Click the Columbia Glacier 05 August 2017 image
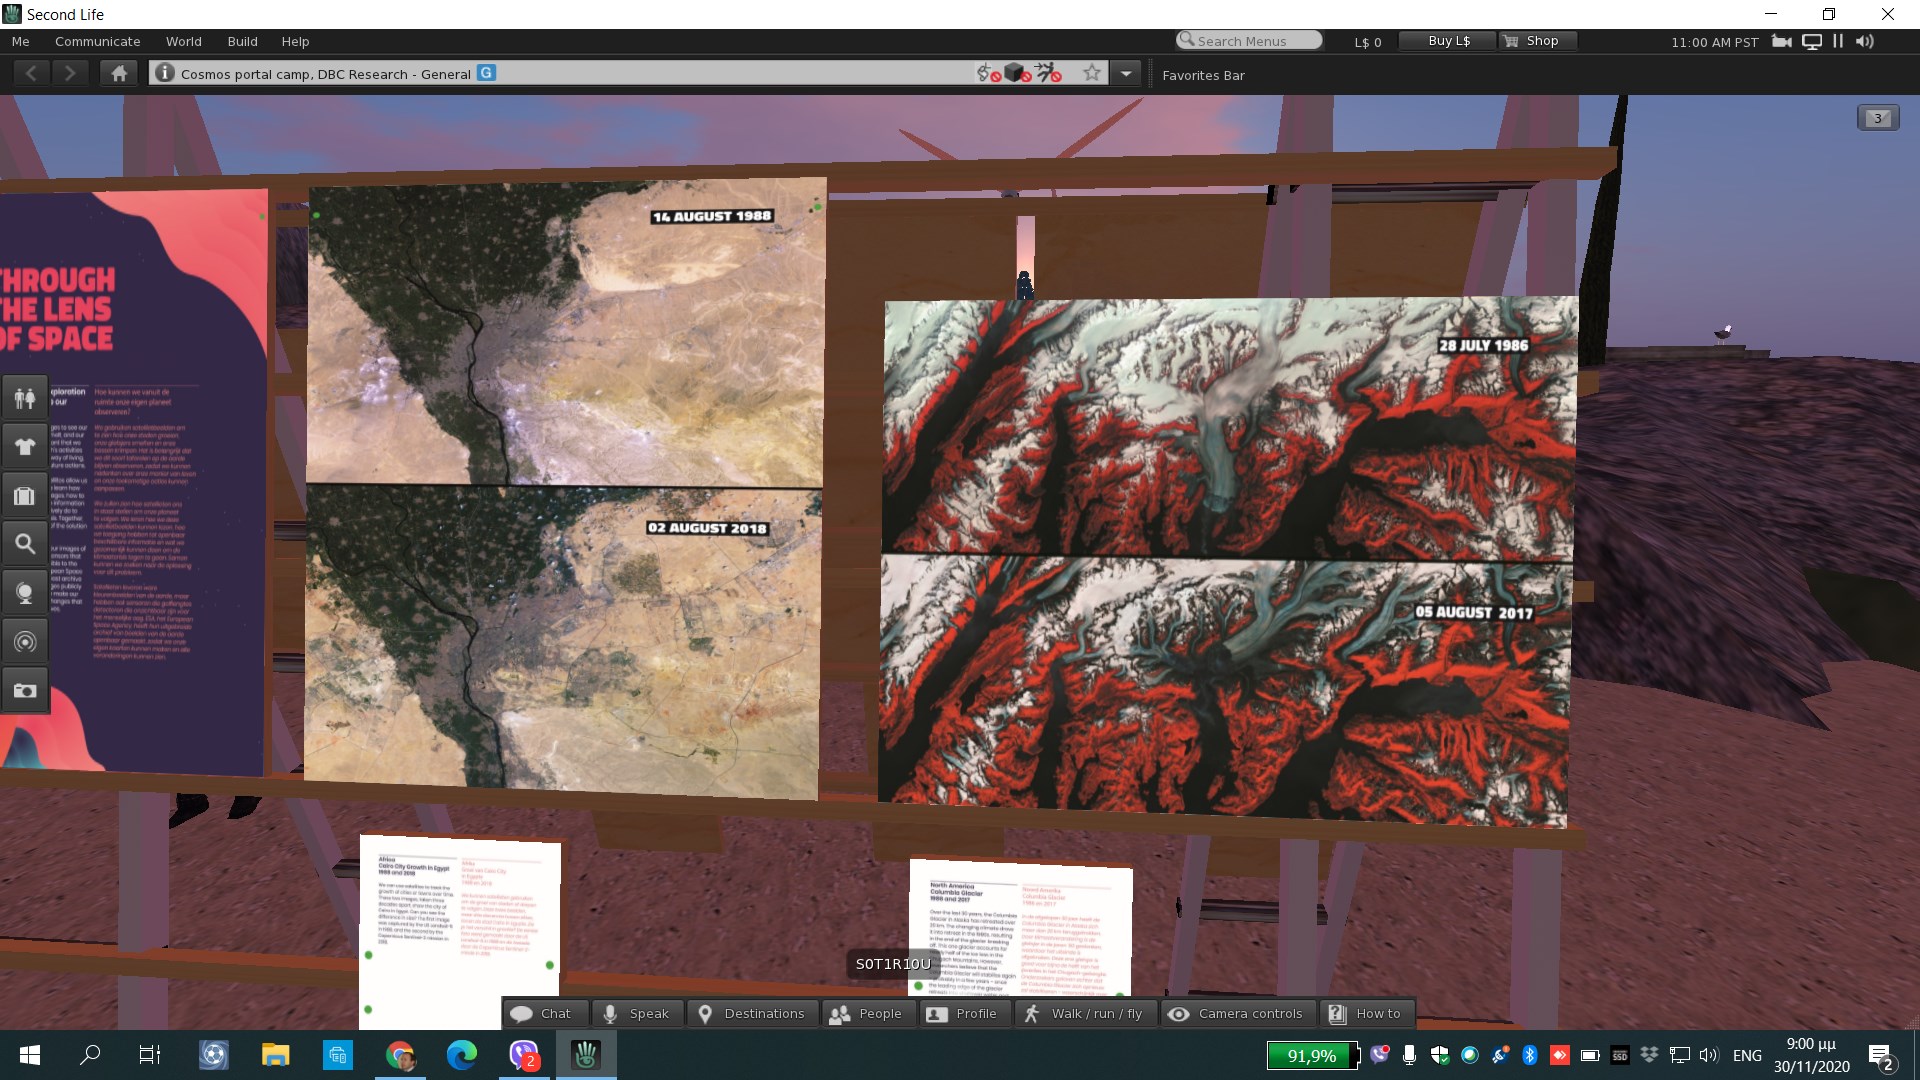The height and width of the screenshot is (1080, 1920). click(x=1225, y=690)
